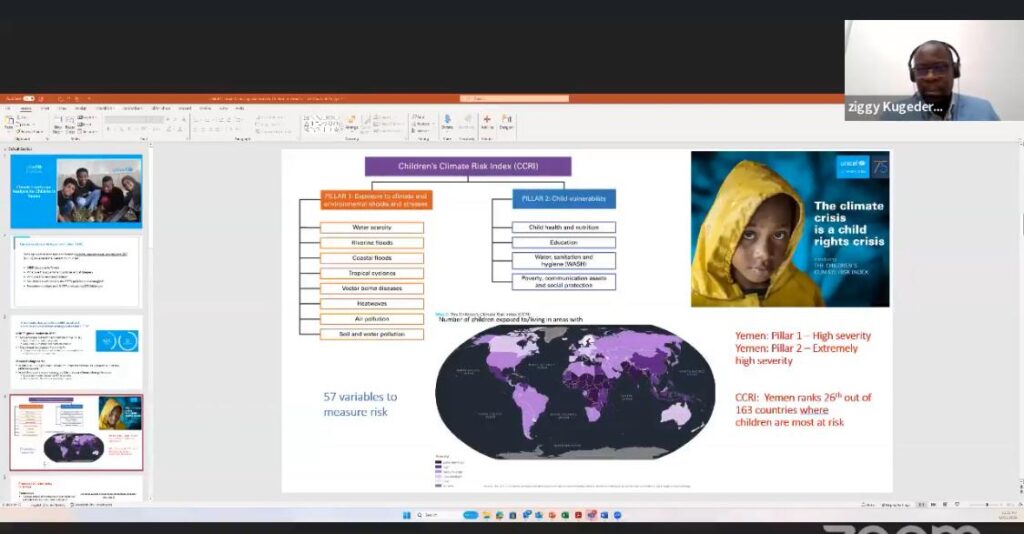Viewport: 1024px width, 534px height.
Task: Open the Slide Show ribbon tab
Action: click(161, 108)
